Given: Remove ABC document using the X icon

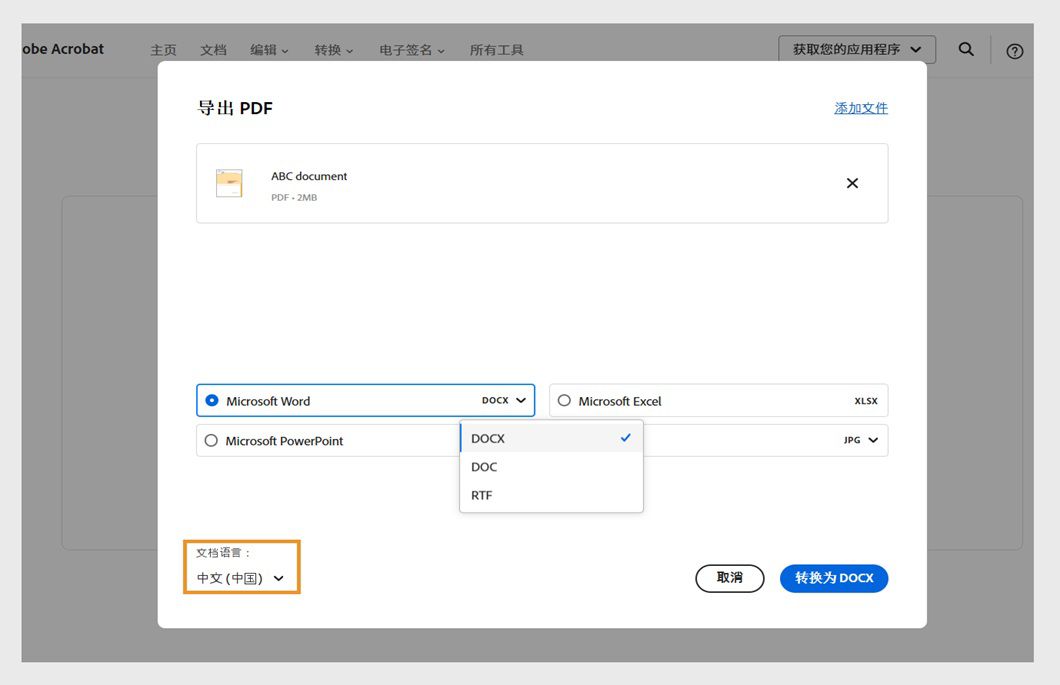Looking at the screenshot, I should [852, 183].
